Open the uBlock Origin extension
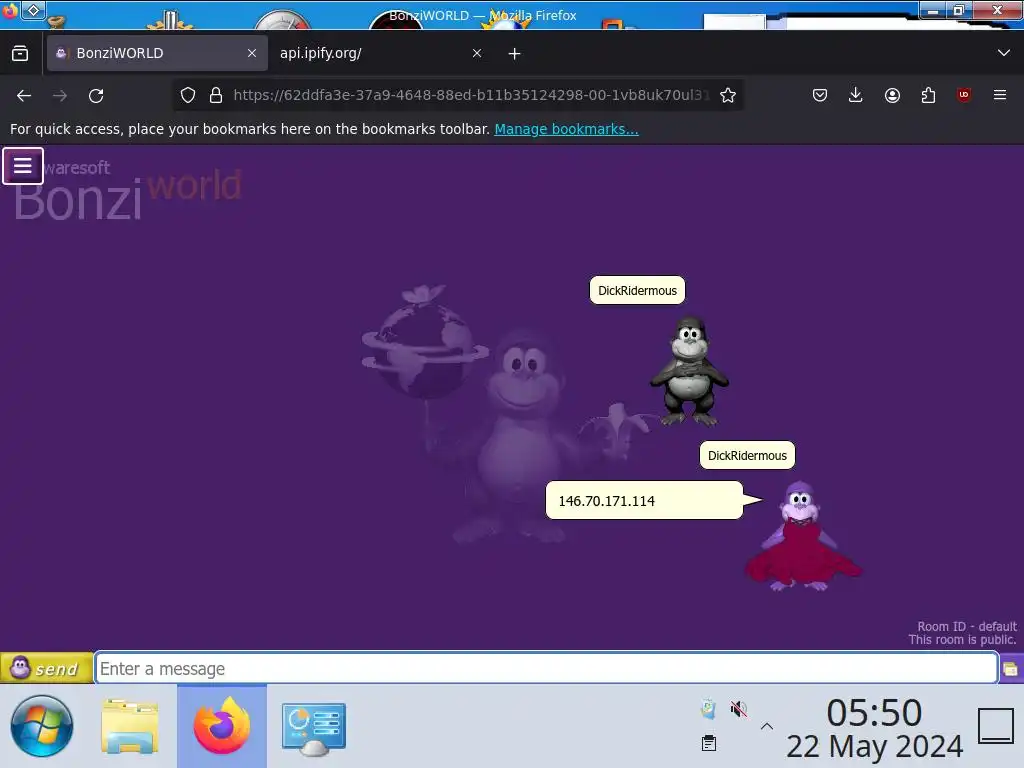The image size is (1024, 768). click(x=964, y=95)
